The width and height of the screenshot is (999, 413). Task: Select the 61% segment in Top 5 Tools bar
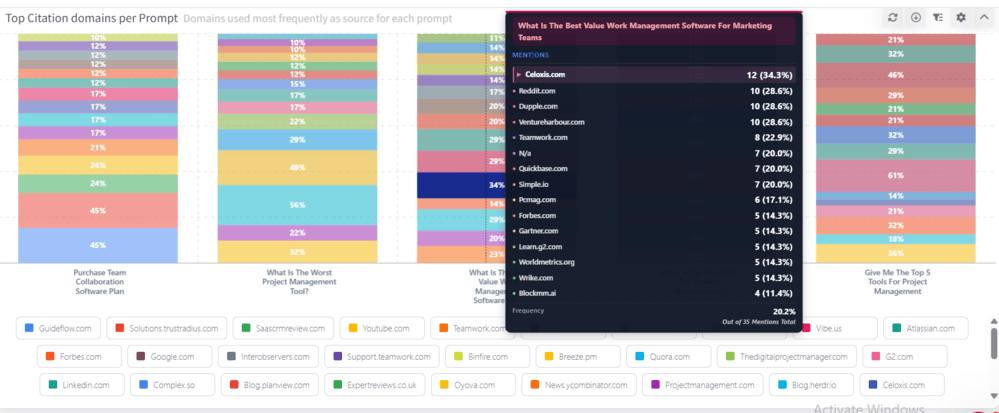(x=896, y=175)
